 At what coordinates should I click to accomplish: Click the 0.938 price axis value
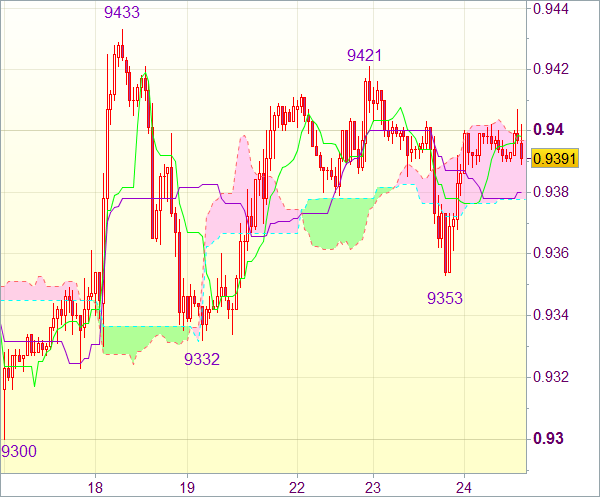pyautogui.click(x=551, y=192)
